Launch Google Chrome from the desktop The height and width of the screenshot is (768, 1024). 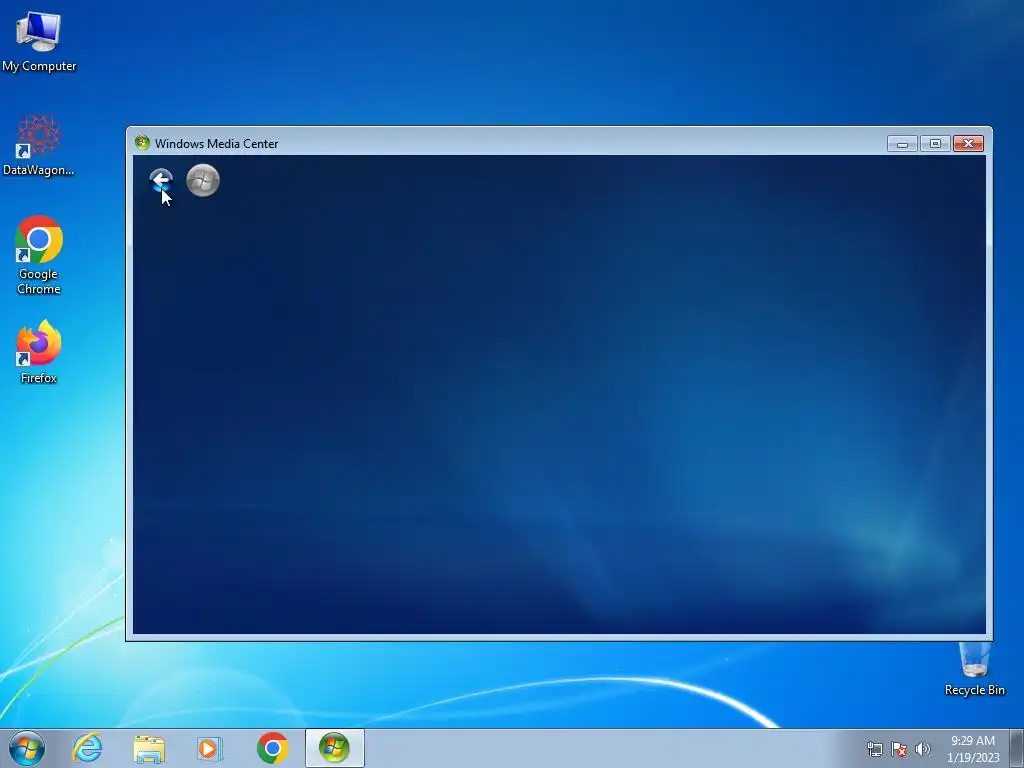[39, 255]
